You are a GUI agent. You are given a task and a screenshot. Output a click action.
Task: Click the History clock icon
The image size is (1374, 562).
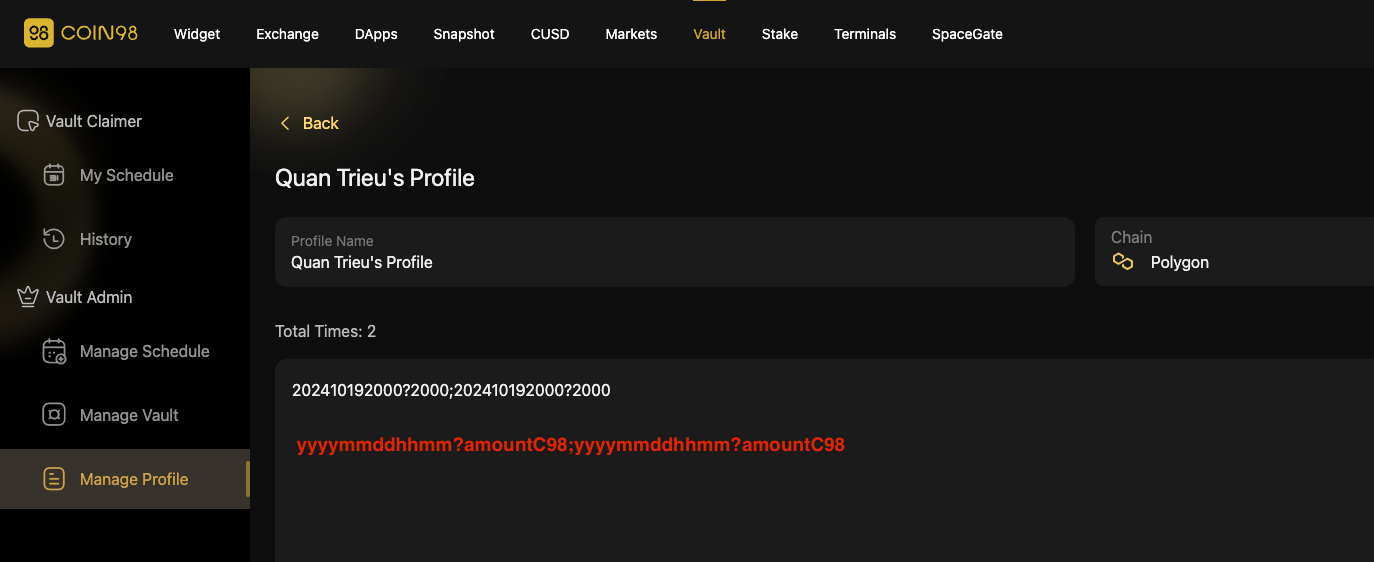(x=54, y=239)
